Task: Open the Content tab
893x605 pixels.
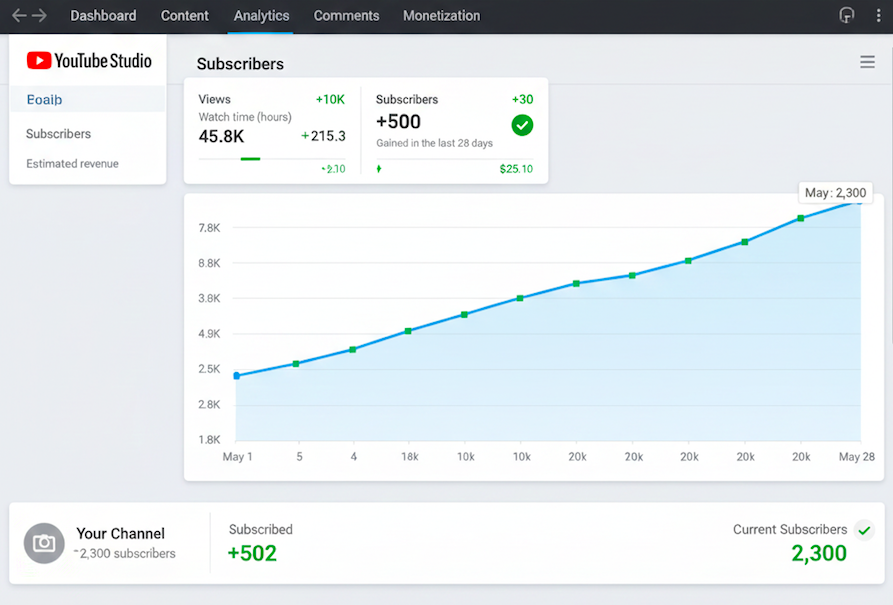Action: pyautogui.click(x=185, y=16)
